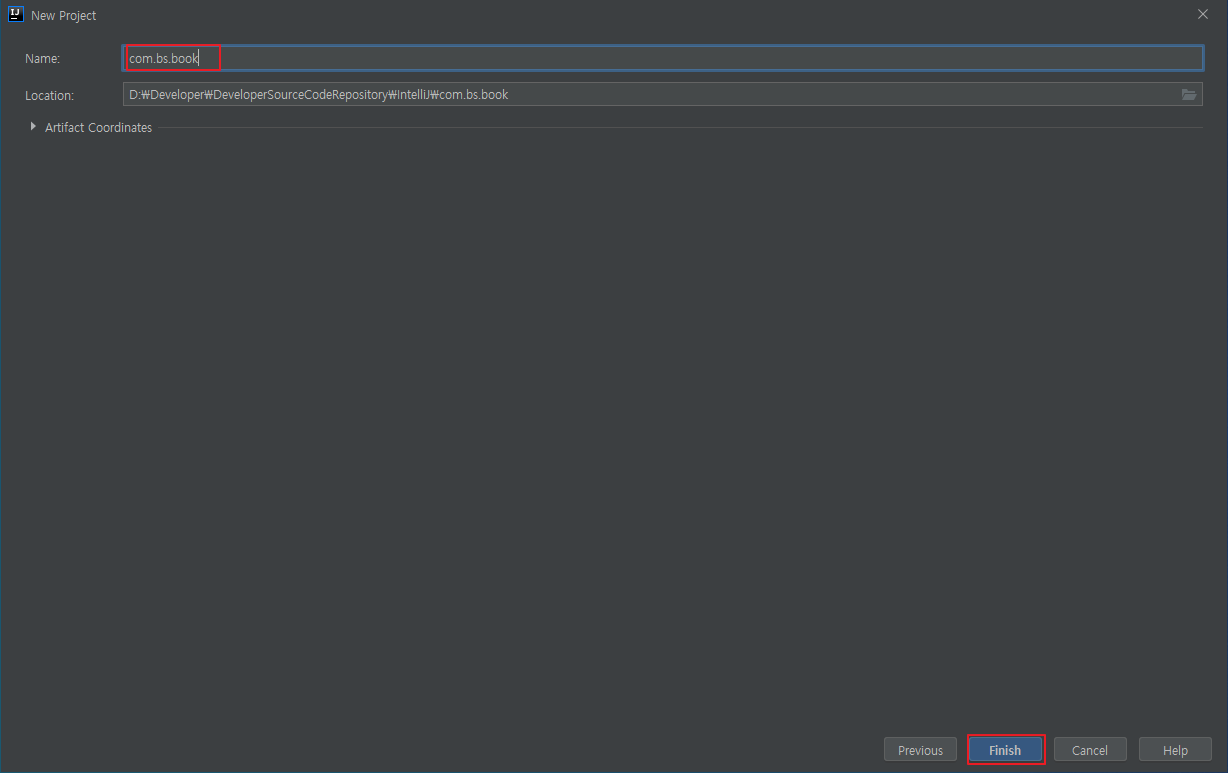The width and height of the screenshot is (1228, 773).
Task: Open Help for the New Project dialog
Action: point(1175,750)
